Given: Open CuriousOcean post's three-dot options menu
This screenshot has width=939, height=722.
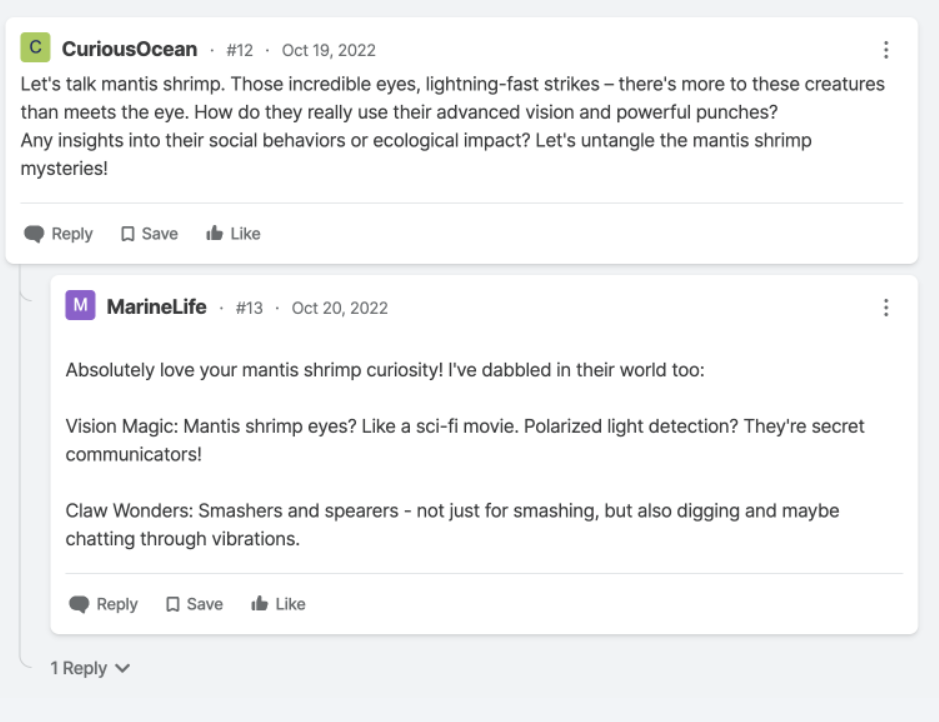Looking at the screenshot, I should [885, 49].
